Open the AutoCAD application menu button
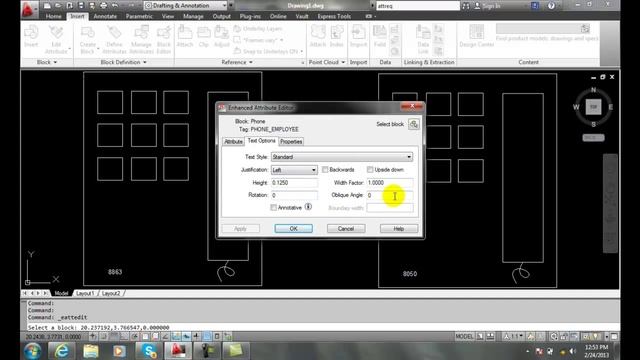Viewport: 640px width, 360px height. pos(28,9)
